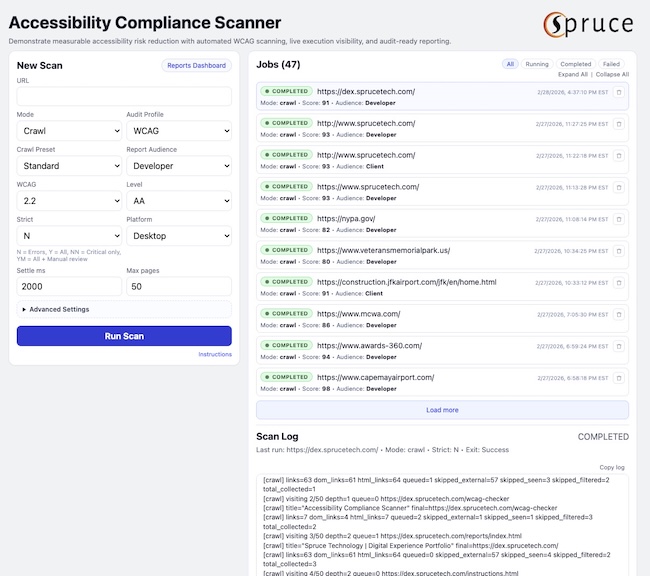Delete the construction.jfkairport.com job
The image size is (650, 576).
618,283
